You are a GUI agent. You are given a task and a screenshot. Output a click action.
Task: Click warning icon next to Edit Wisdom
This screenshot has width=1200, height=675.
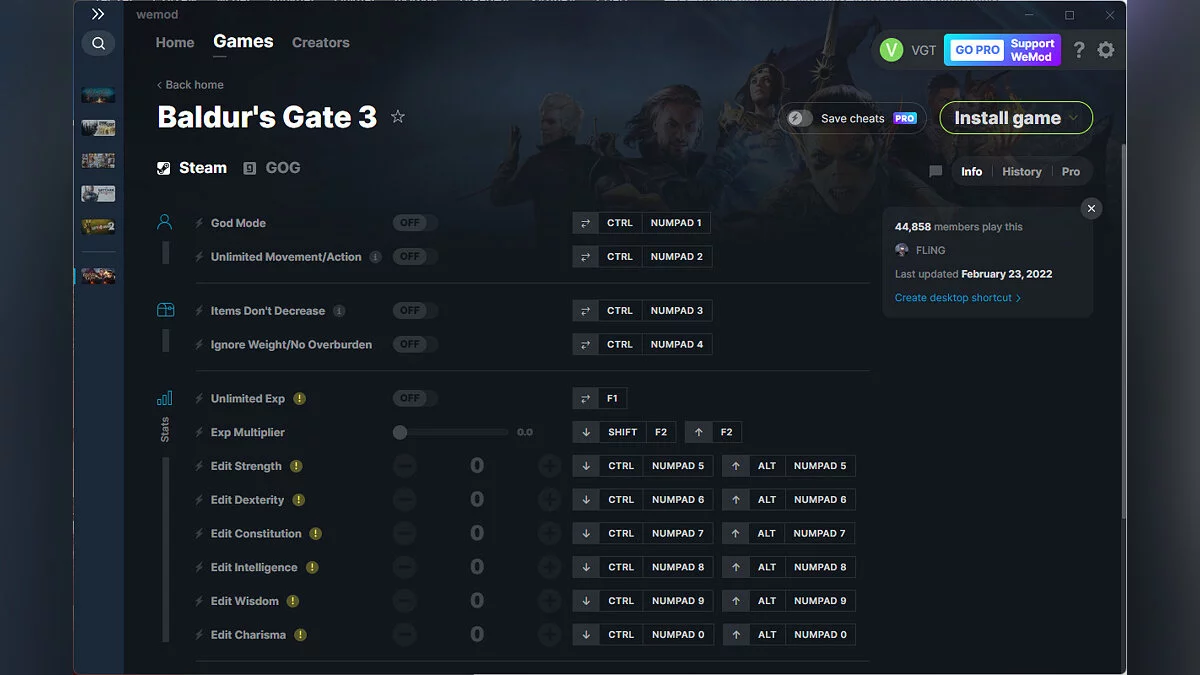293,601
